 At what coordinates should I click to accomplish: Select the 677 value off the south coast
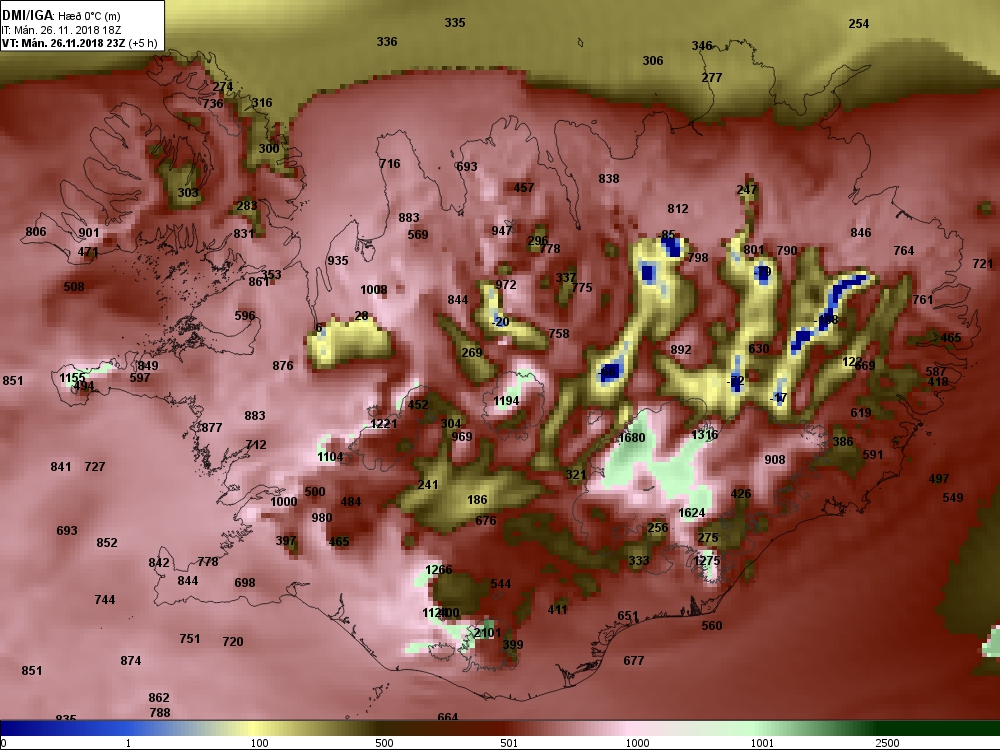click(633, 661)
